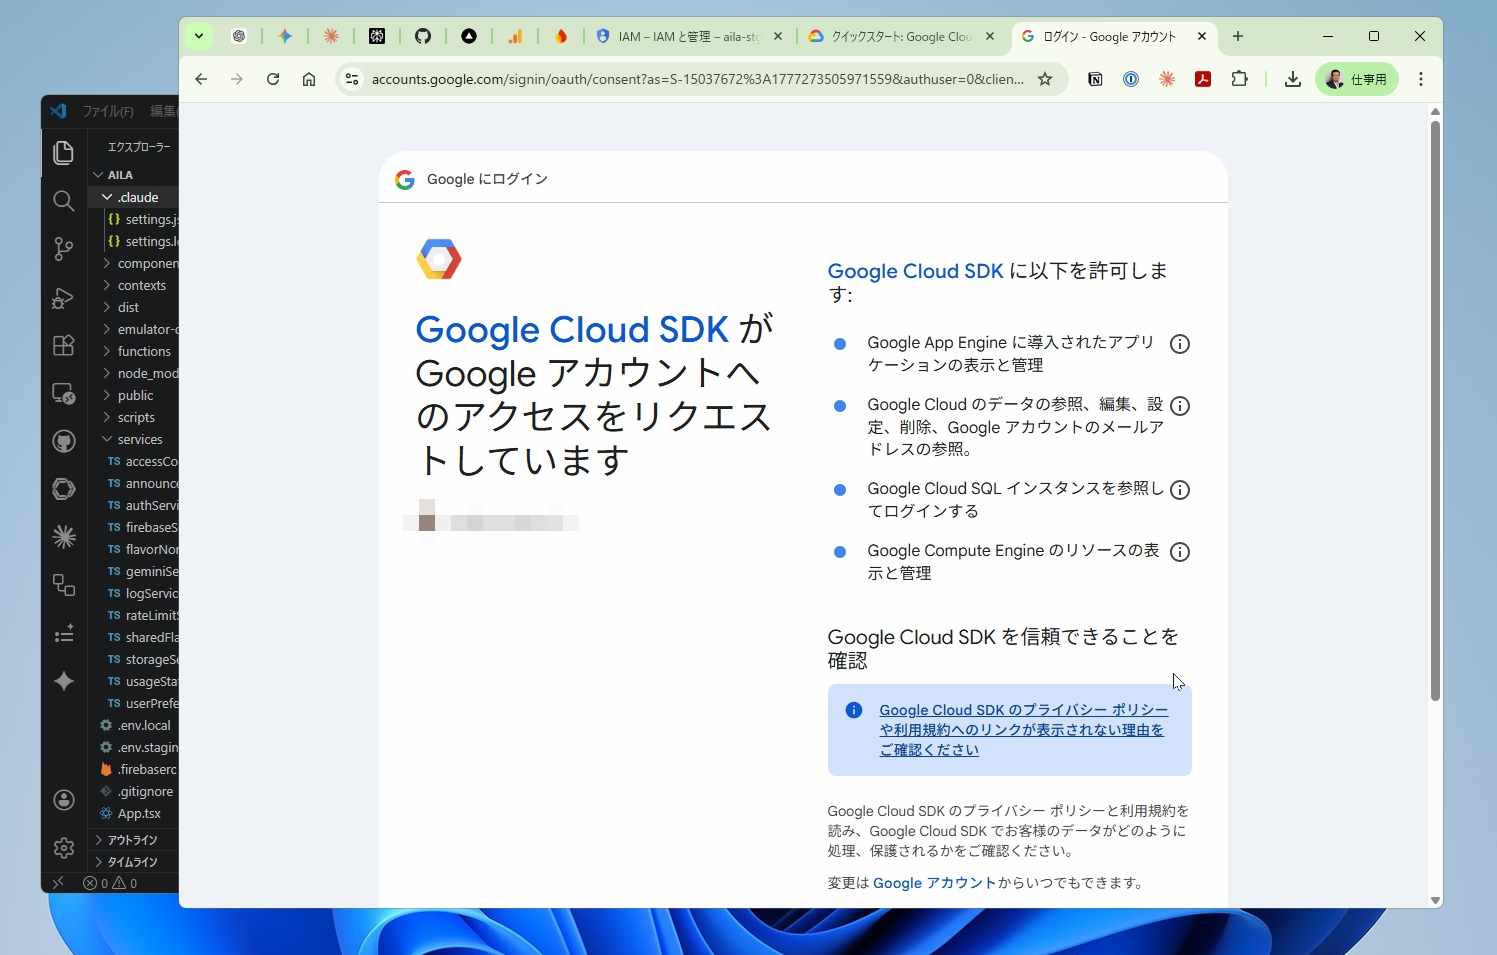The height and width of the screenshot is (955, 1497).
Task: Expand the Outline (アウトライン) section
Action: (134, 840)
